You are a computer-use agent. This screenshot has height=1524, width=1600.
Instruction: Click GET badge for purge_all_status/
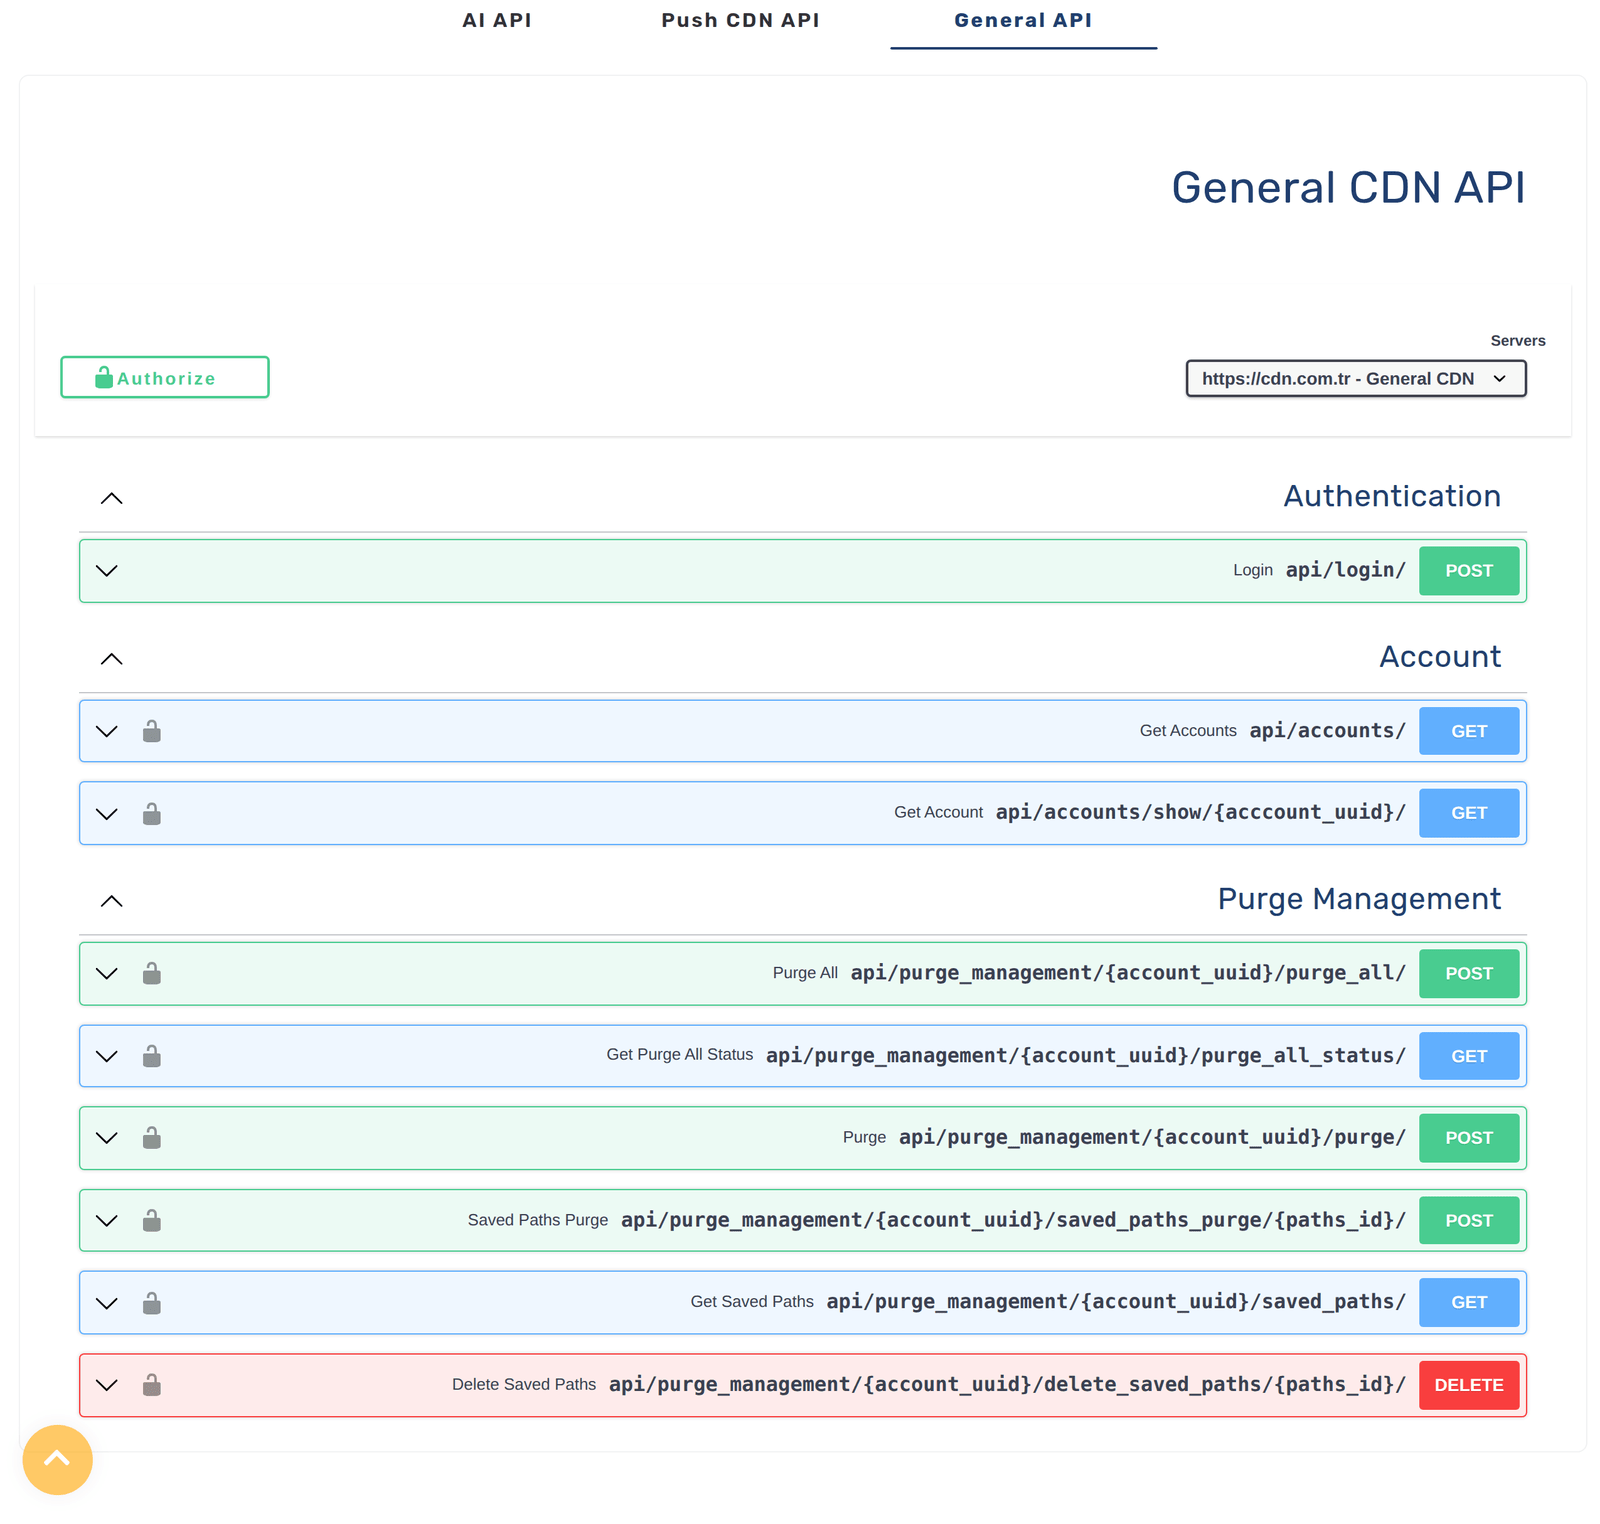point(1469,1056)
